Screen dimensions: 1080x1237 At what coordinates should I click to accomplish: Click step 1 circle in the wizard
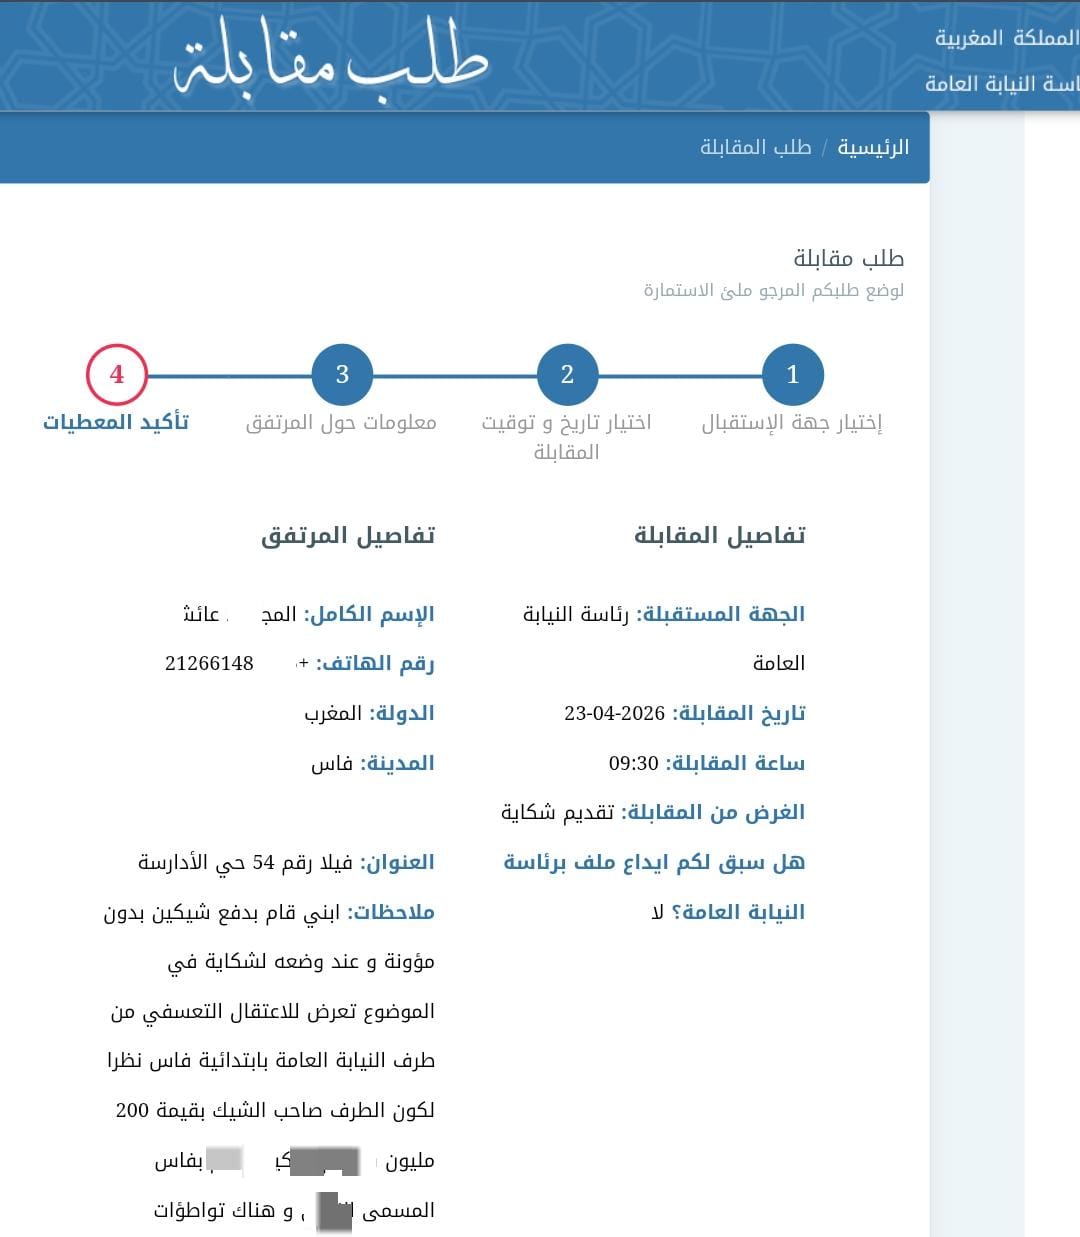point(792,375)
